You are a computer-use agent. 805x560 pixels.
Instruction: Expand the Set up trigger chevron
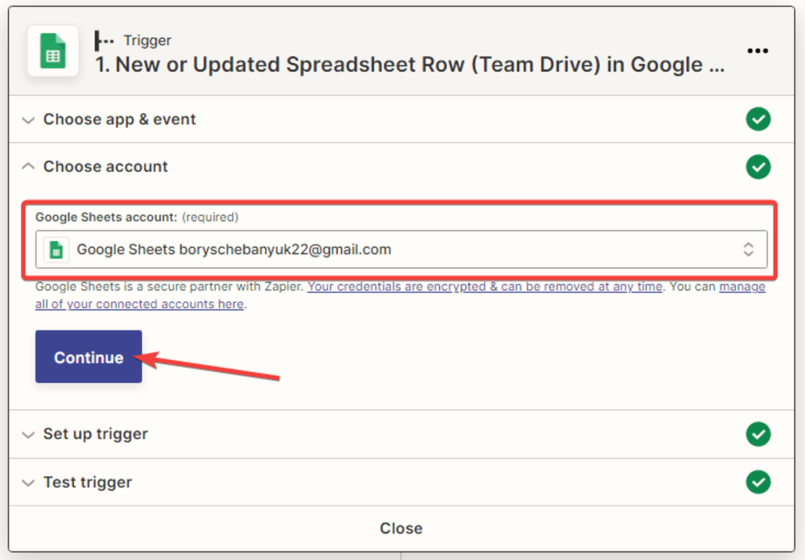[x=28, y=435]
